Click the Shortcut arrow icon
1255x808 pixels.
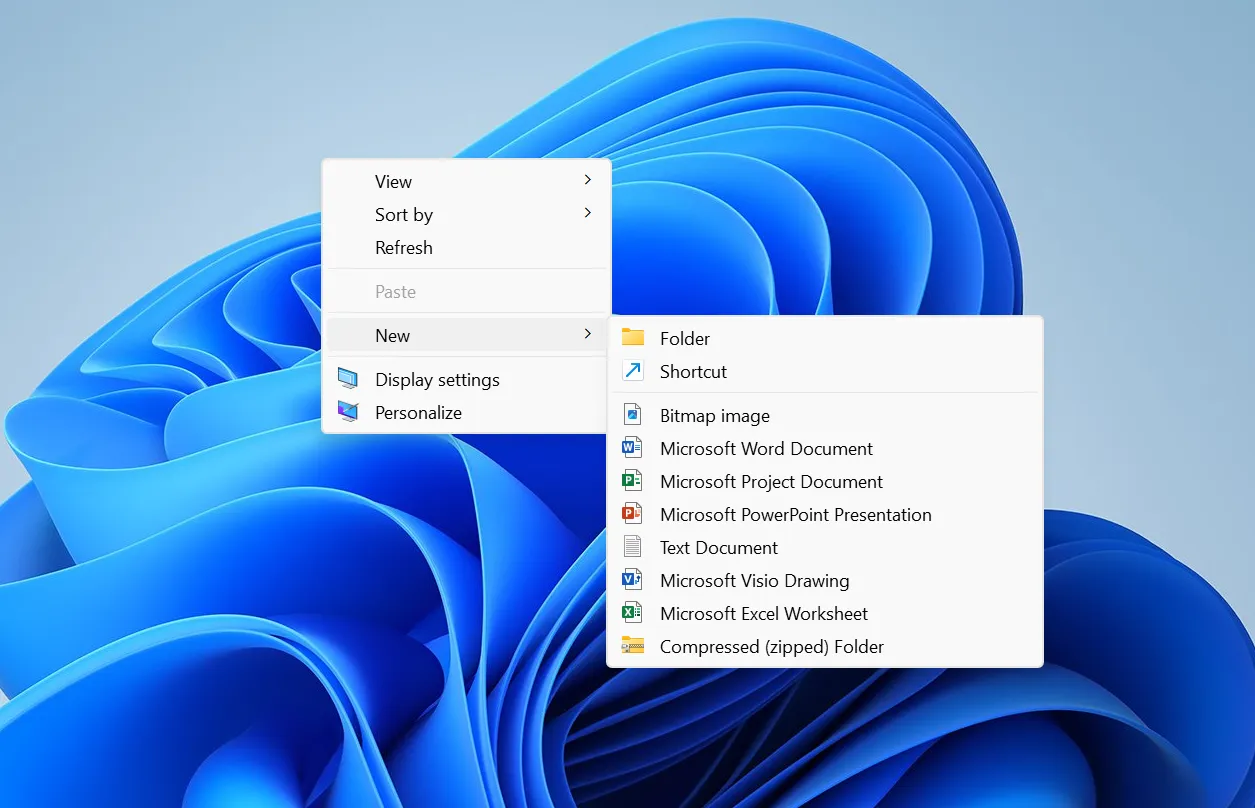click(633, 371)
